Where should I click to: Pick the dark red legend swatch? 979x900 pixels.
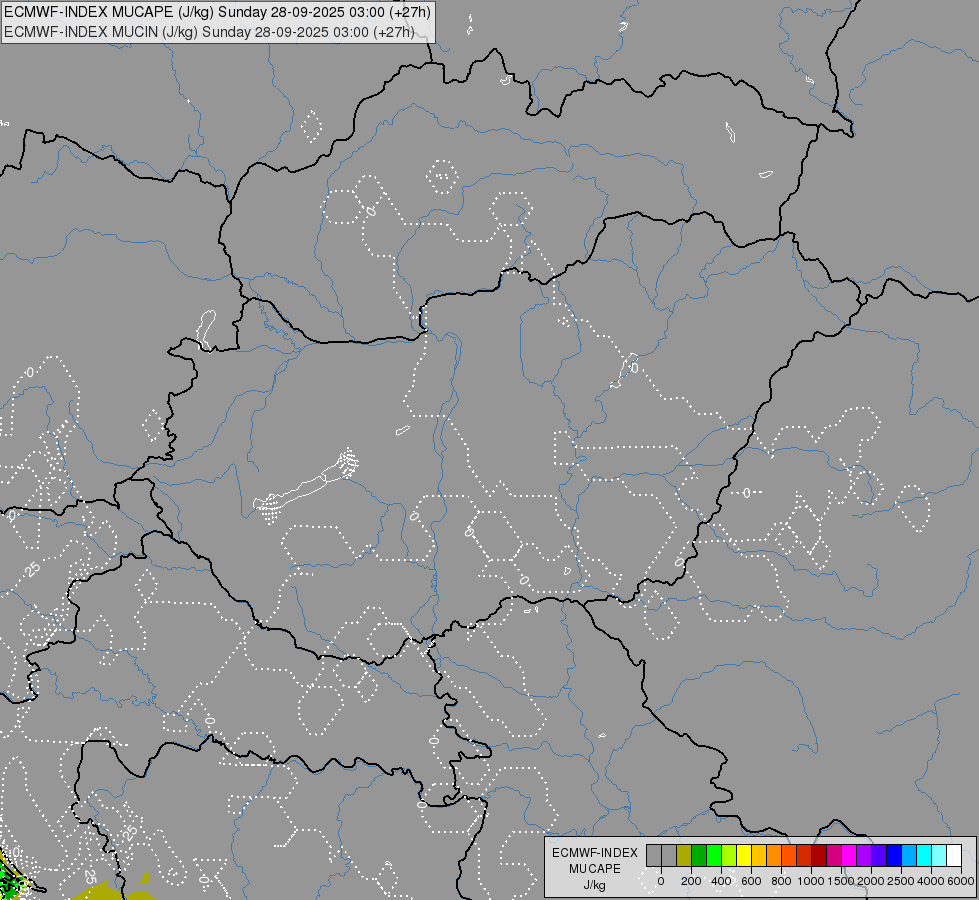click(x=819, y=855)
